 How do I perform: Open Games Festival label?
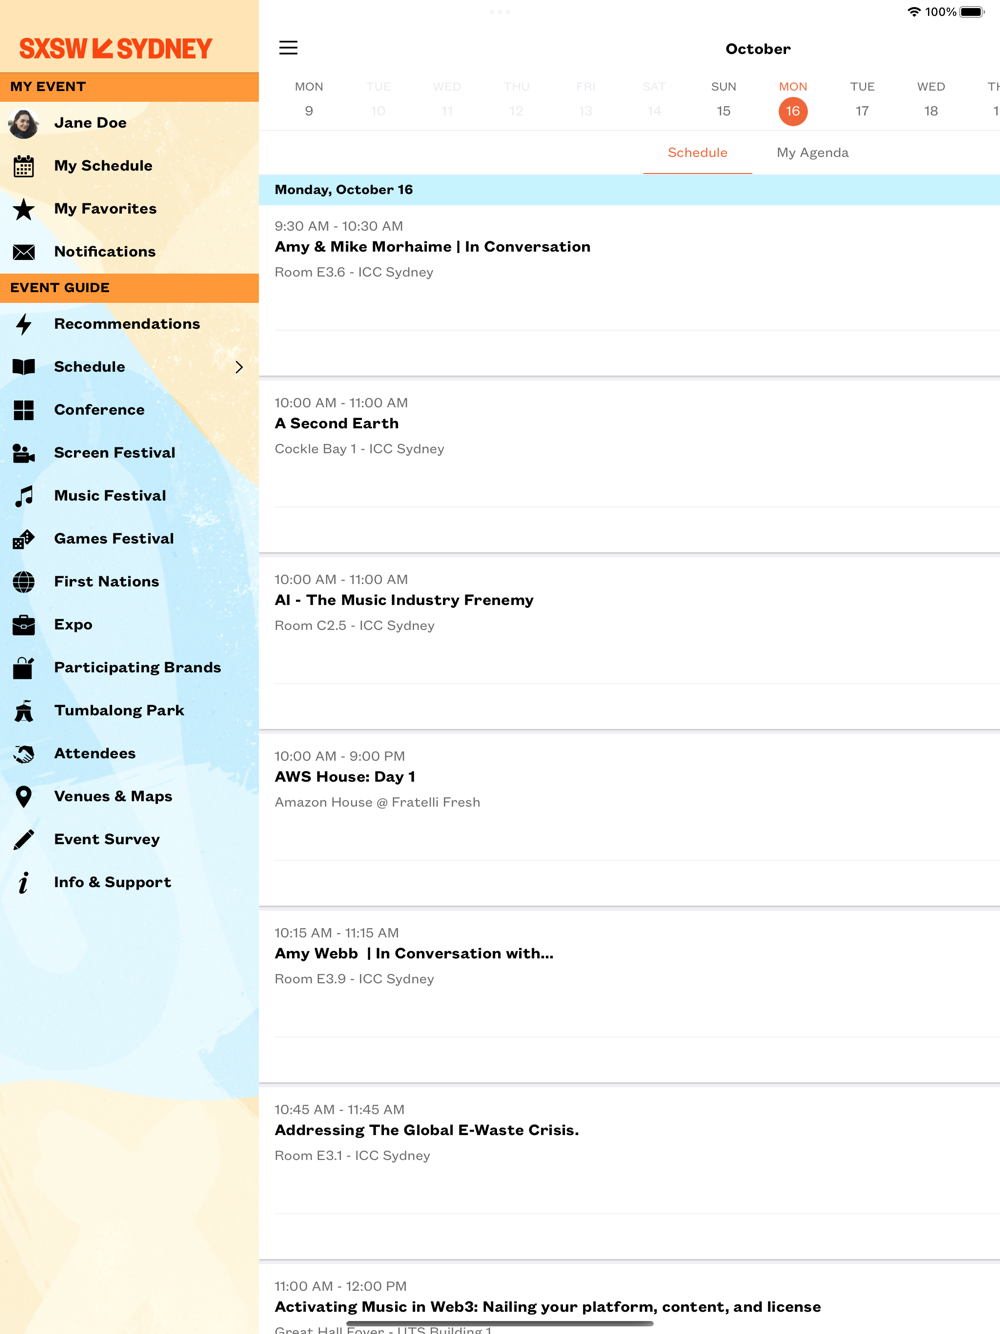(114, 539)
